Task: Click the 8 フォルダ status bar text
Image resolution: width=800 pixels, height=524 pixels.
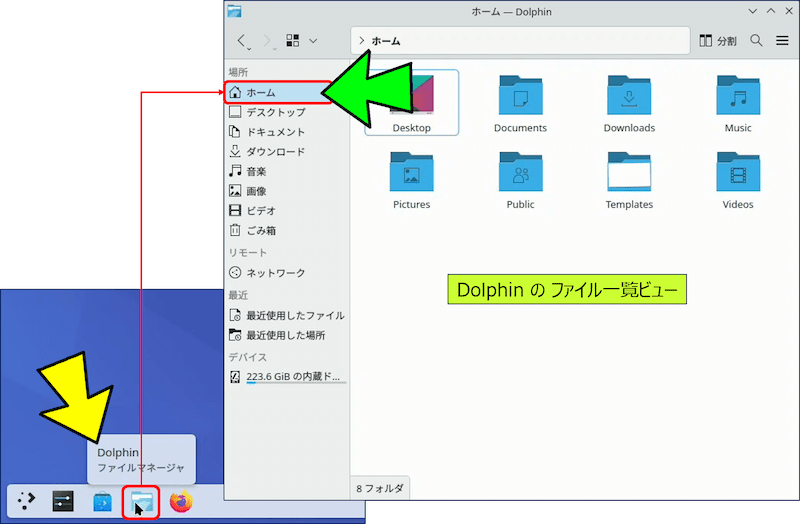Action: click(380, 488)
